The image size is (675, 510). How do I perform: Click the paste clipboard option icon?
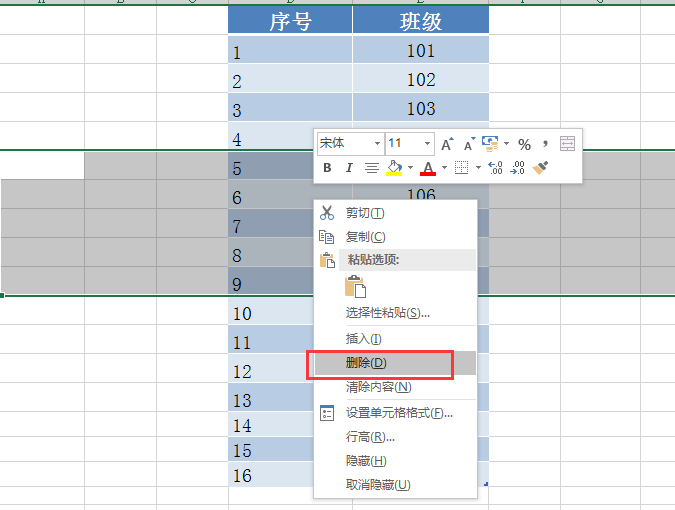(x=356, y=287)
